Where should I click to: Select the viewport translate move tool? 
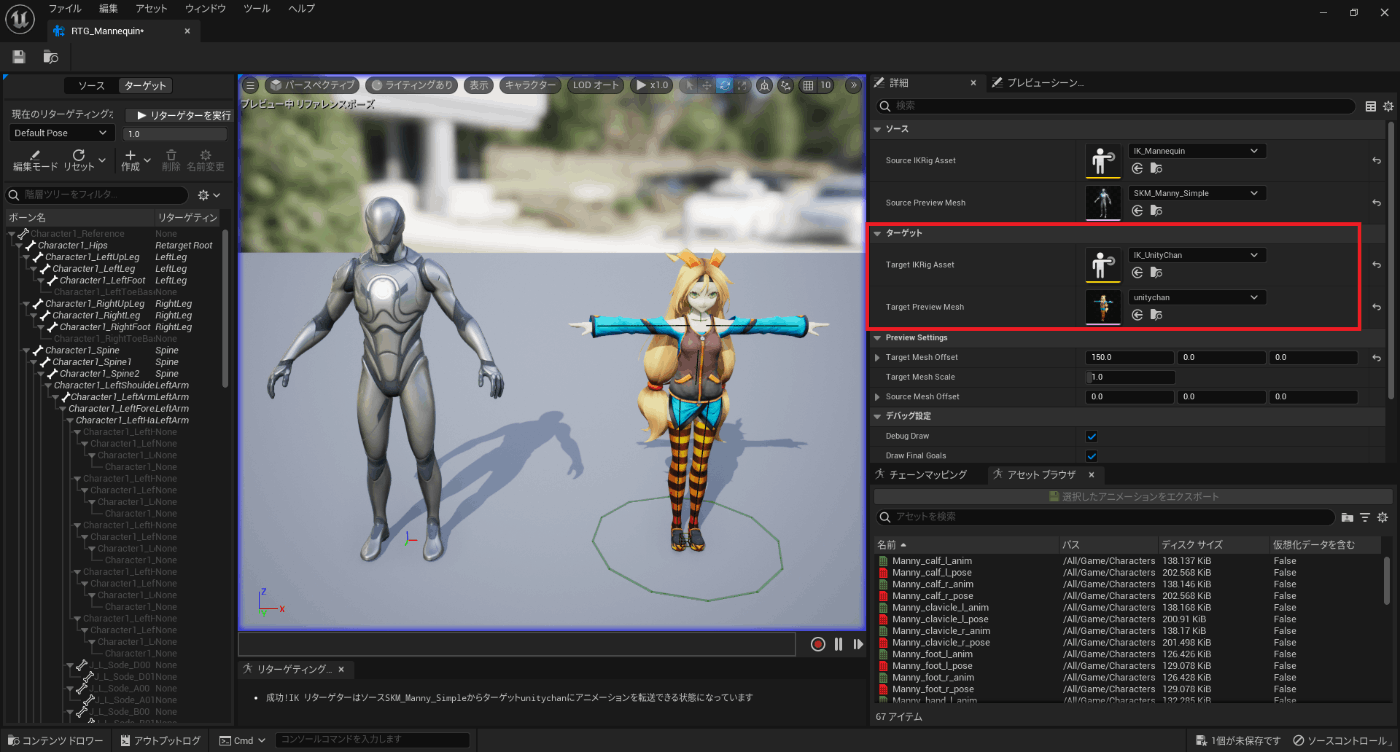(706, 85)
